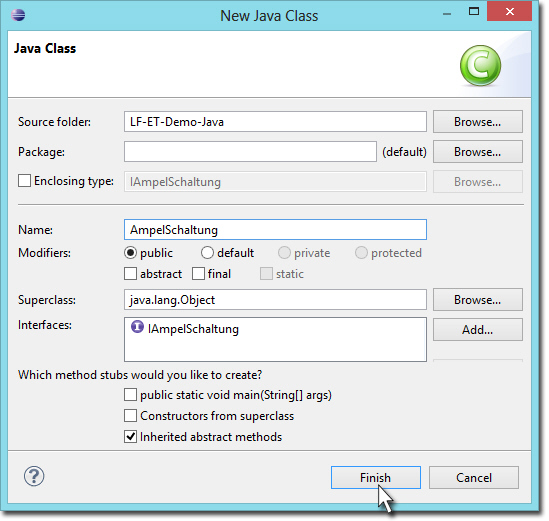Enable the Enclosing type checkbox
This screenshot has height=521, width=549.
[24, 181]
